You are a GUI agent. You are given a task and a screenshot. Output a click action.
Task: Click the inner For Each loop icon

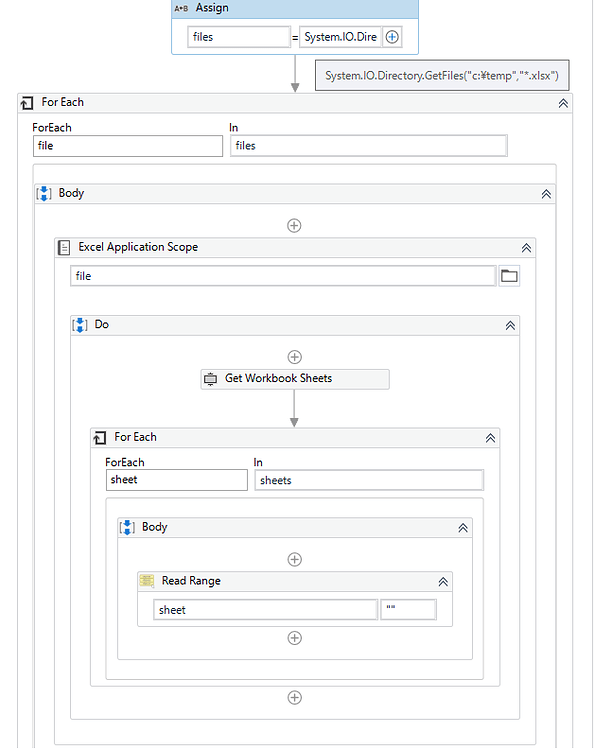point(100,437)
